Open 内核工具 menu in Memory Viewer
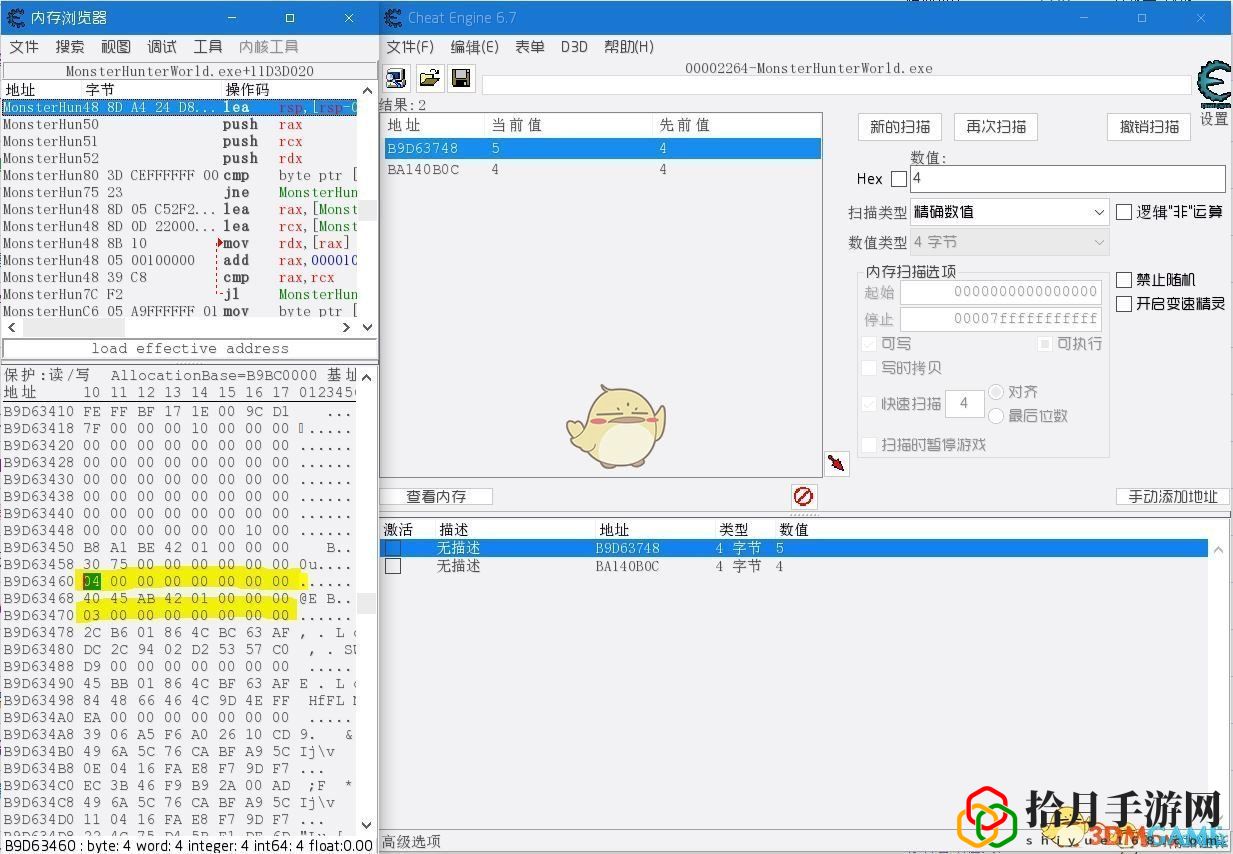The image size is (1233, 854). click(269, 47)
